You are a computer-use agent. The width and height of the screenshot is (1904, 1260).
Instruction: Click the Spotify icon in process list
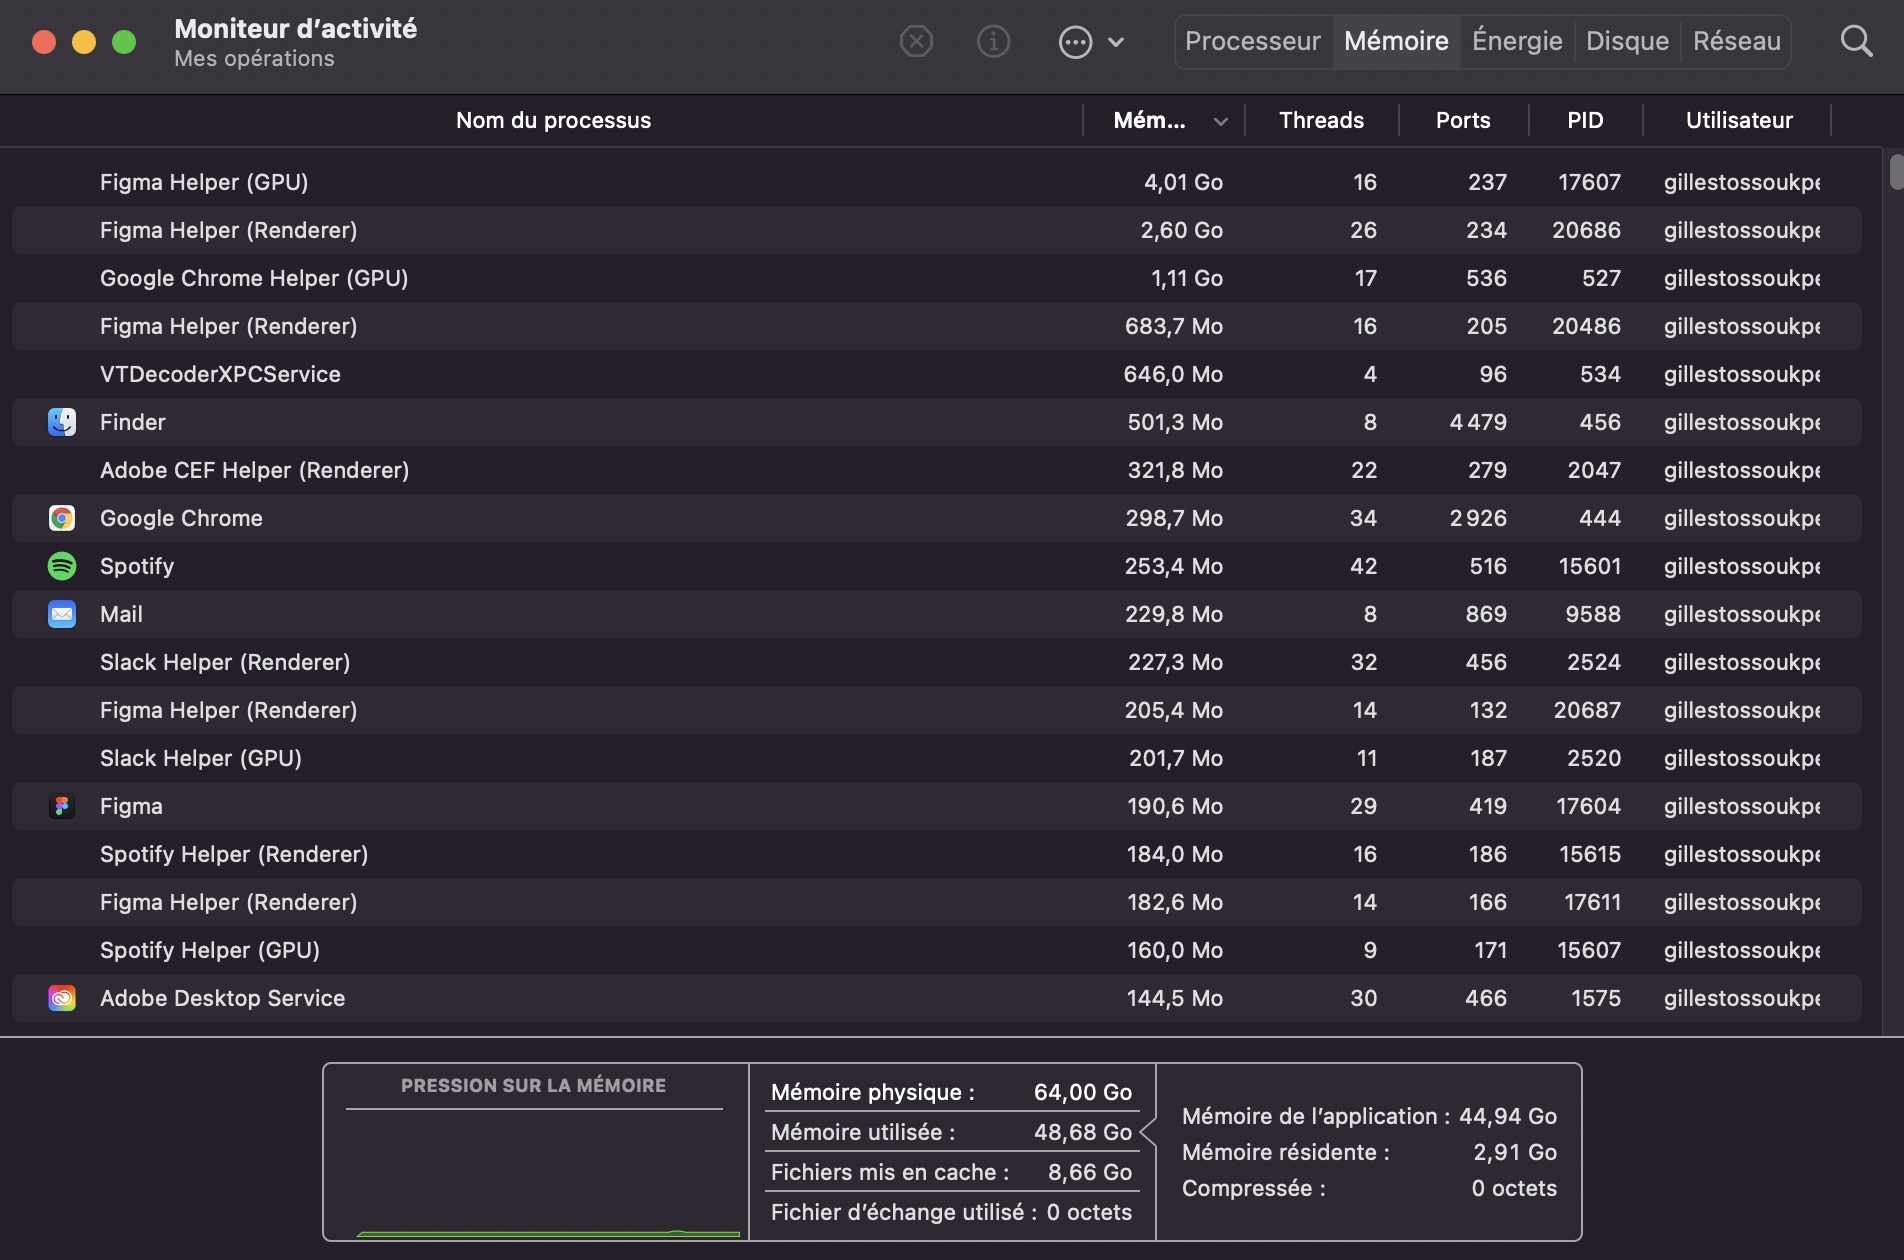tap(62, 566)
